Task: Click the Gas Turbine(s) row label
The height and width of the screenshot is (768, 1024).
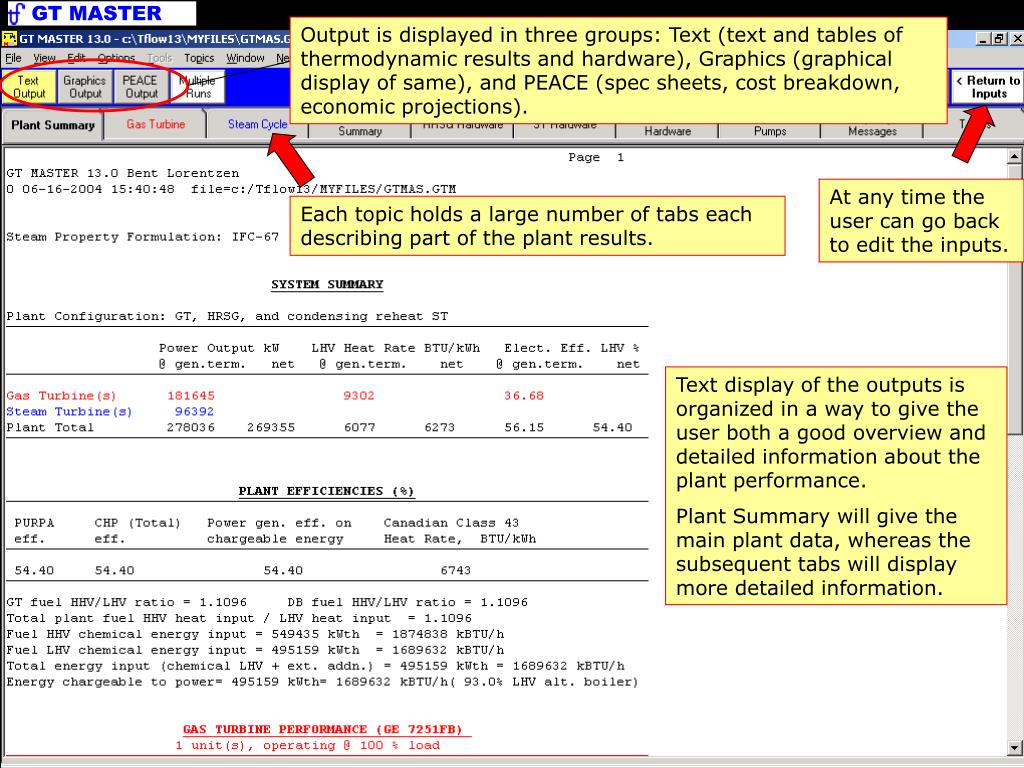Action: pos(61,396)
